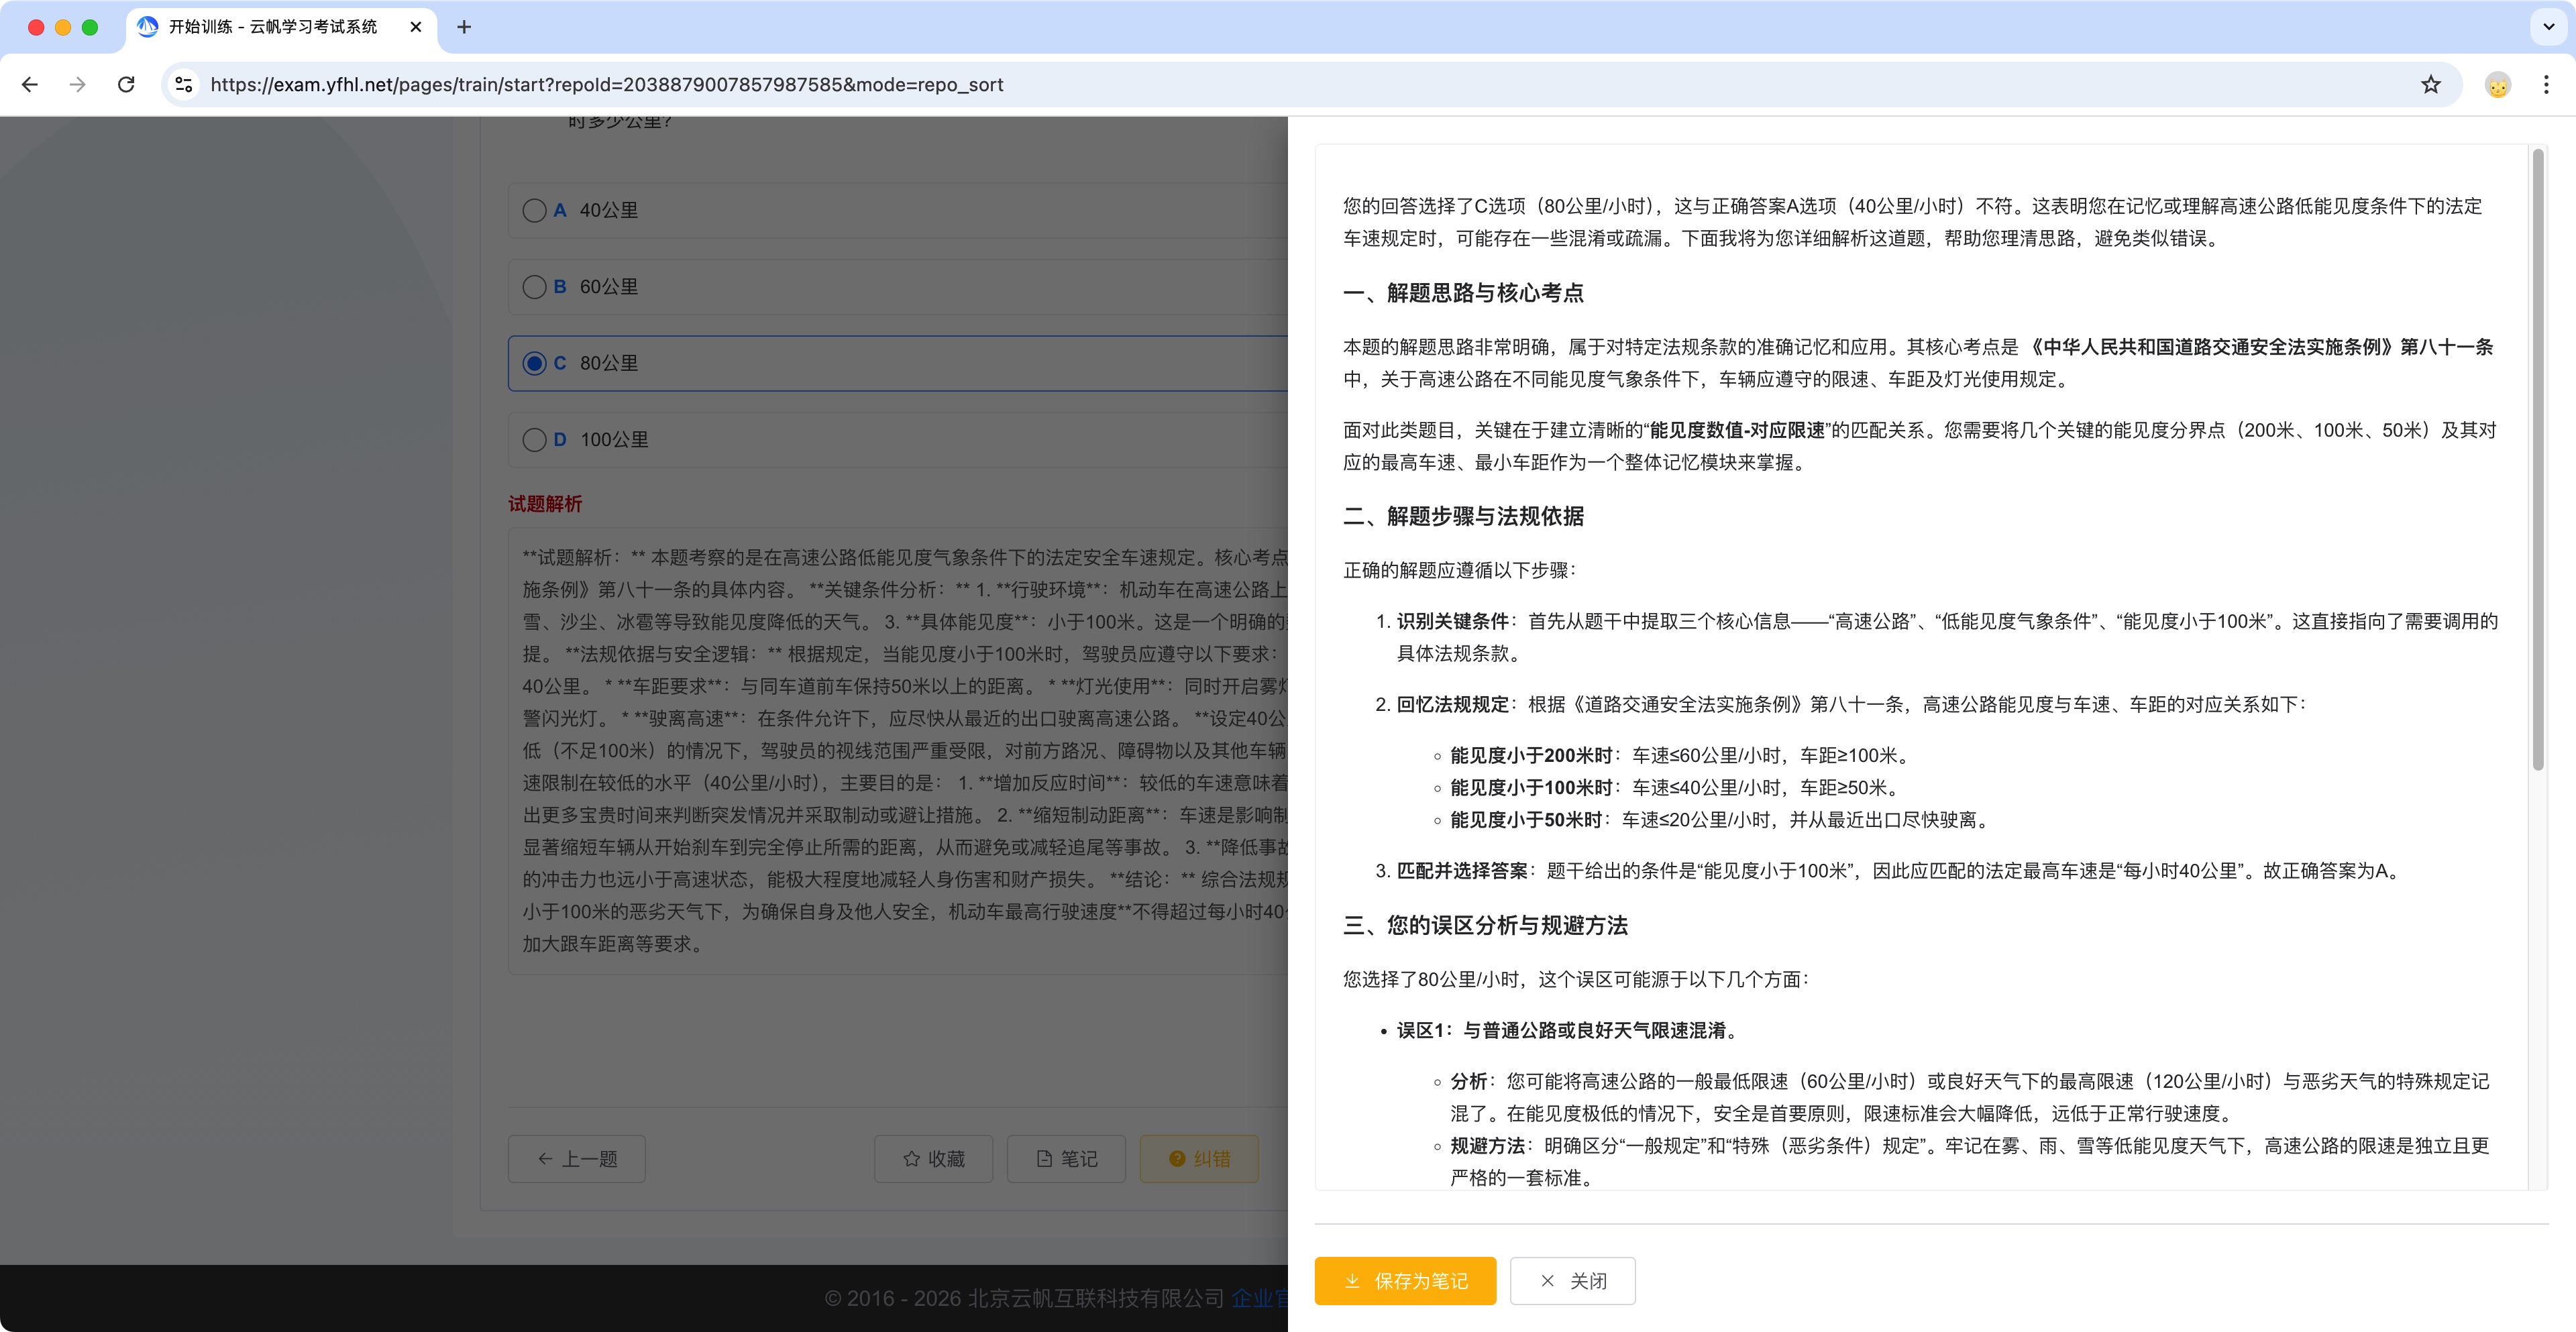Screen dimensions: 2576x1332
Task: Click the browser forward arrow
Action: pyautogui.click(x=78, y=84)
